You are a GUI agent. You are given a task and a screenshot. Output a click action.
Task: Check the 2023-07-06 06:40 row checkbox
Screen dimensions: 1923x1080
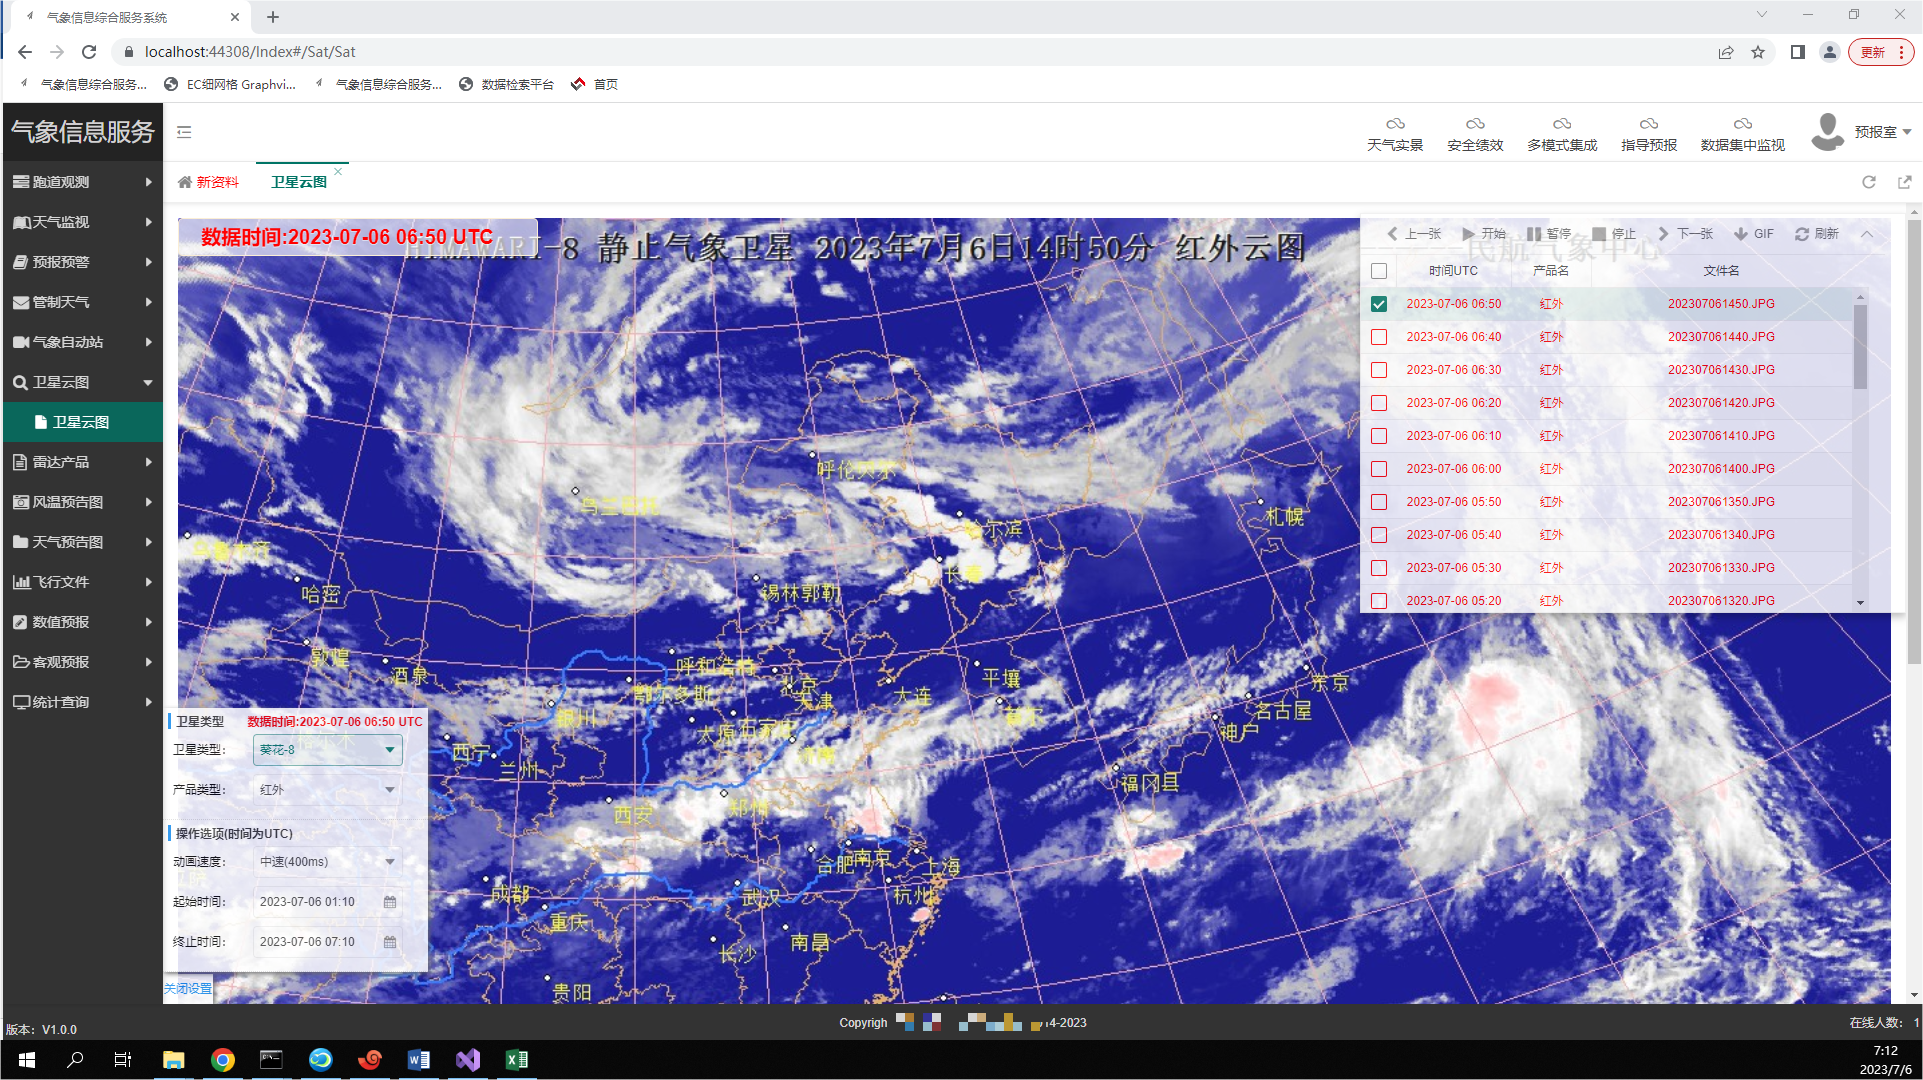[1379, 337]
